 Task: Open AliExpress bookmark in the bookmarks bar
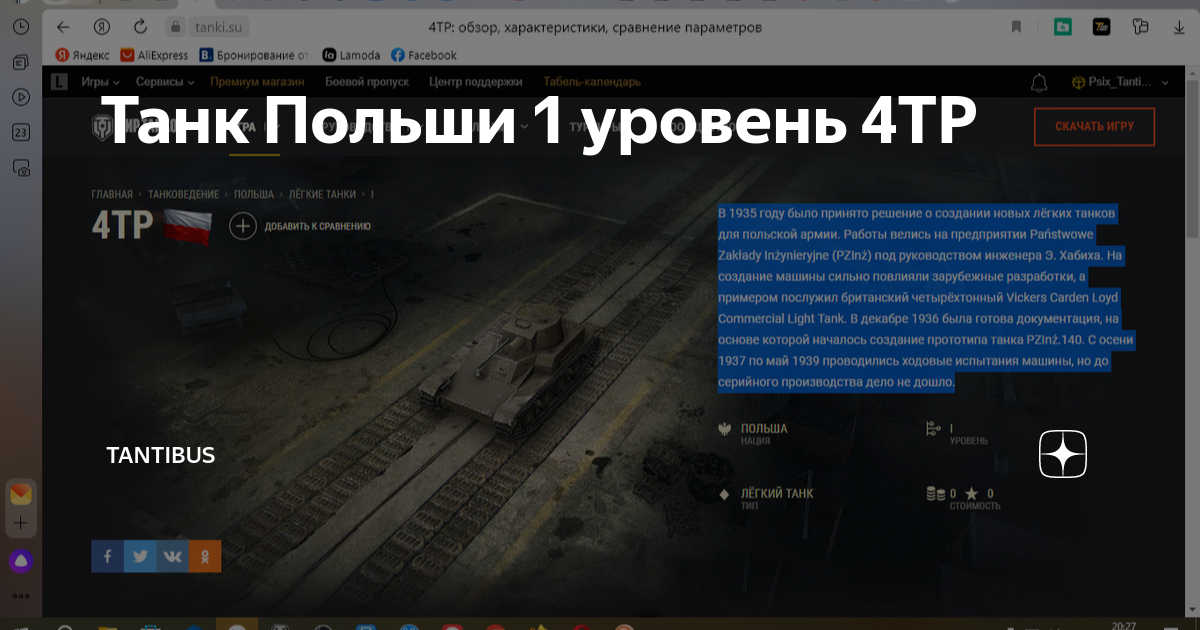[x=154, y=55]
